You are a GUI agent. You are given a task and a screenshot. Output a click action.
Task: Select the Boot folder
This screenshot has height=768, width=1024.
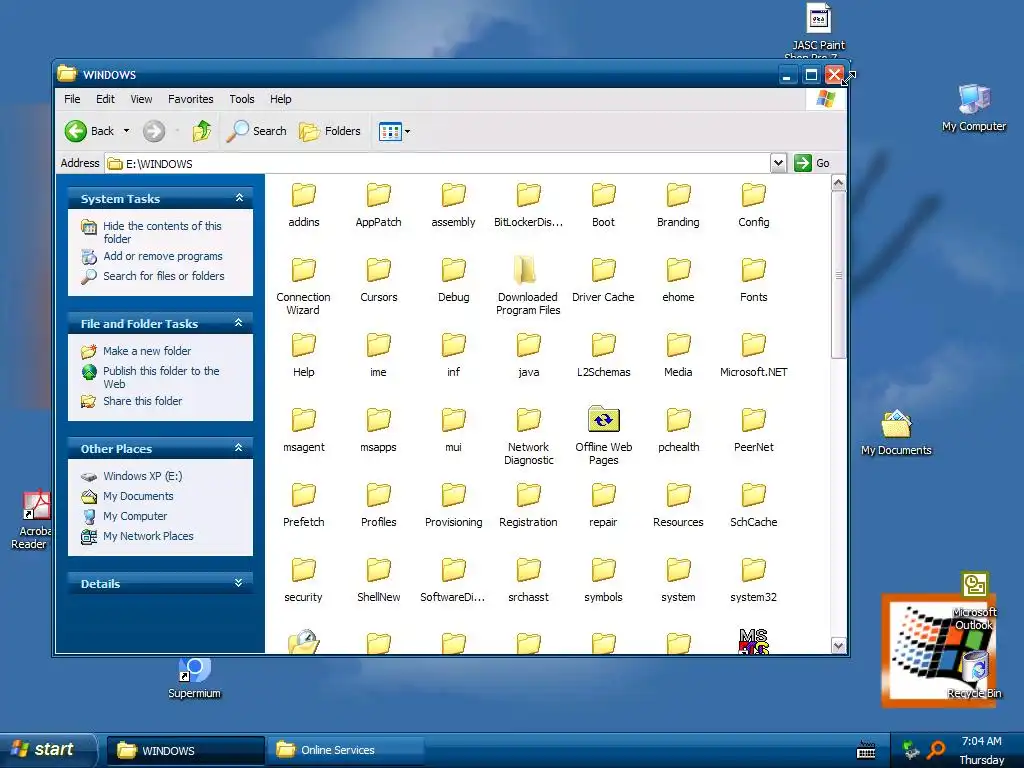[603, 205]
